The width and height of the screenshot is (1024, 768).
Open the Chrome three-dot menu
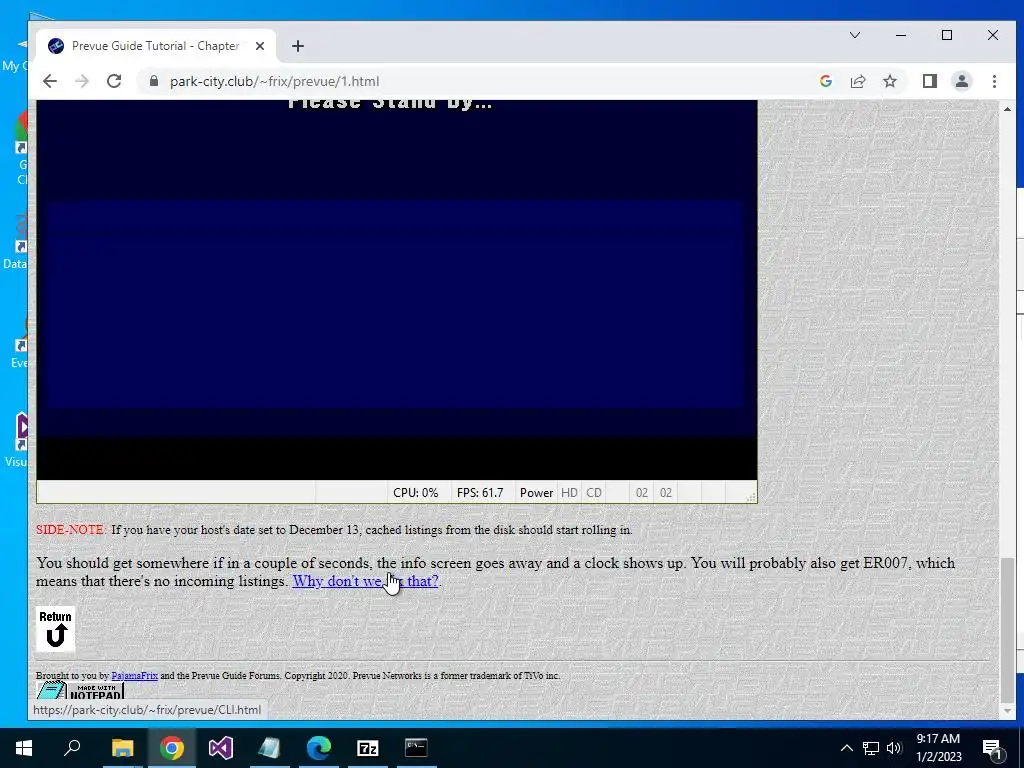(994, 81)
